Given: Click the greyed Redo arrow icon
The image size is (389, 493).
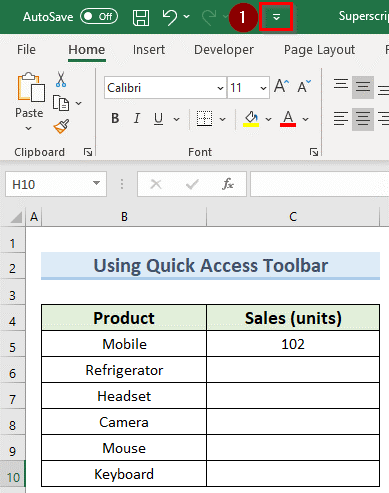Looking at the screenshot, I should pos(209,17).
